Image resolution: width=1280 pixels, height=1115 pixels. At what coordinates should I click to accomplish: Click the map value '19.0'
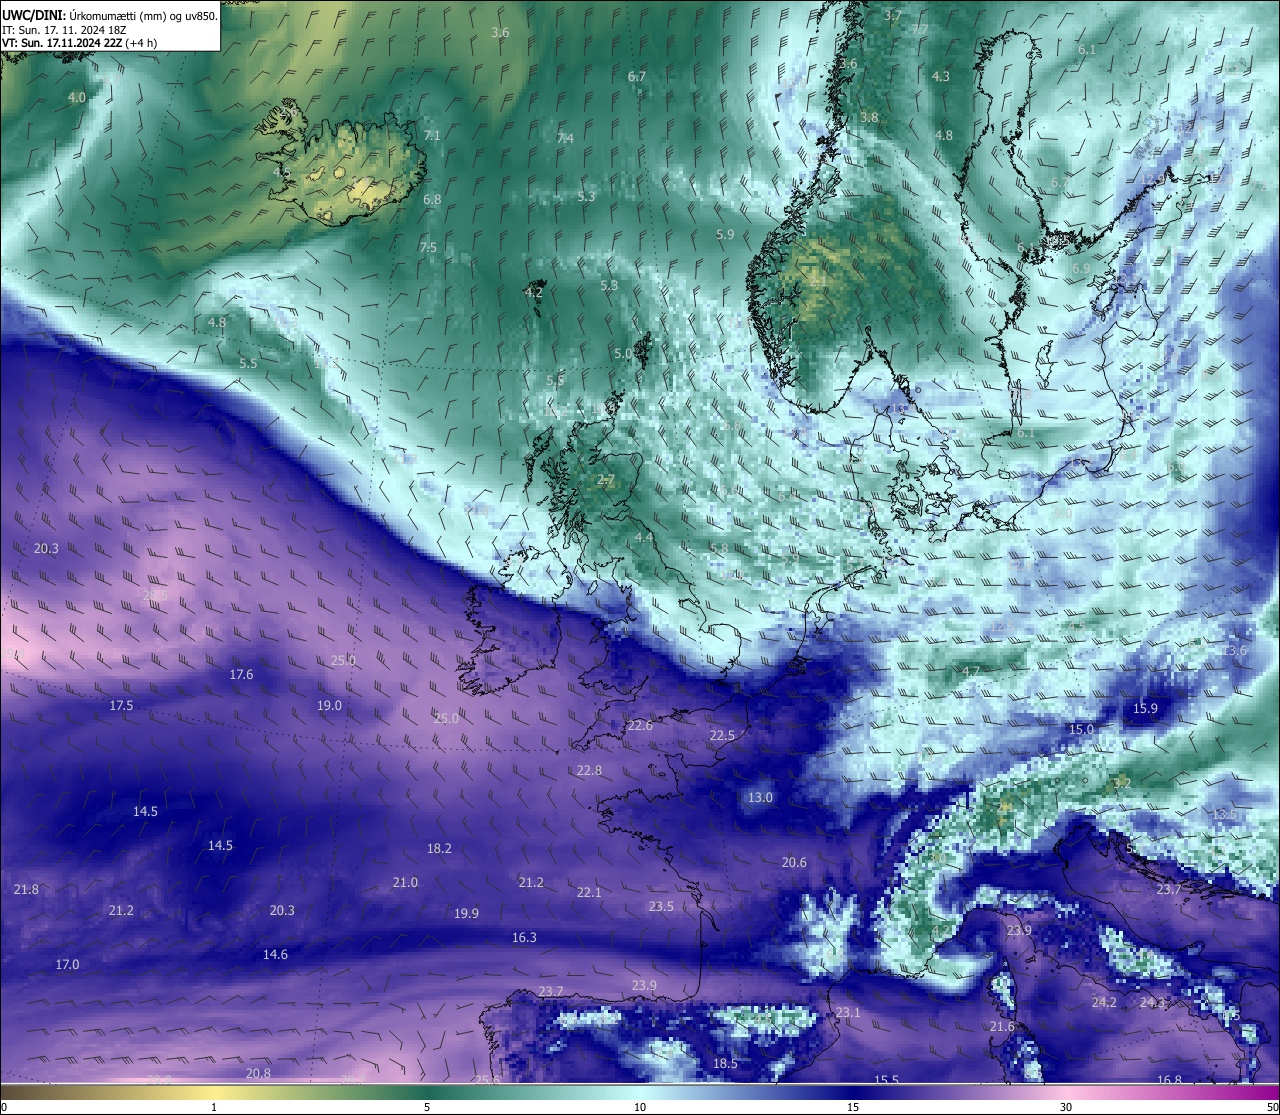pos(329,705)
